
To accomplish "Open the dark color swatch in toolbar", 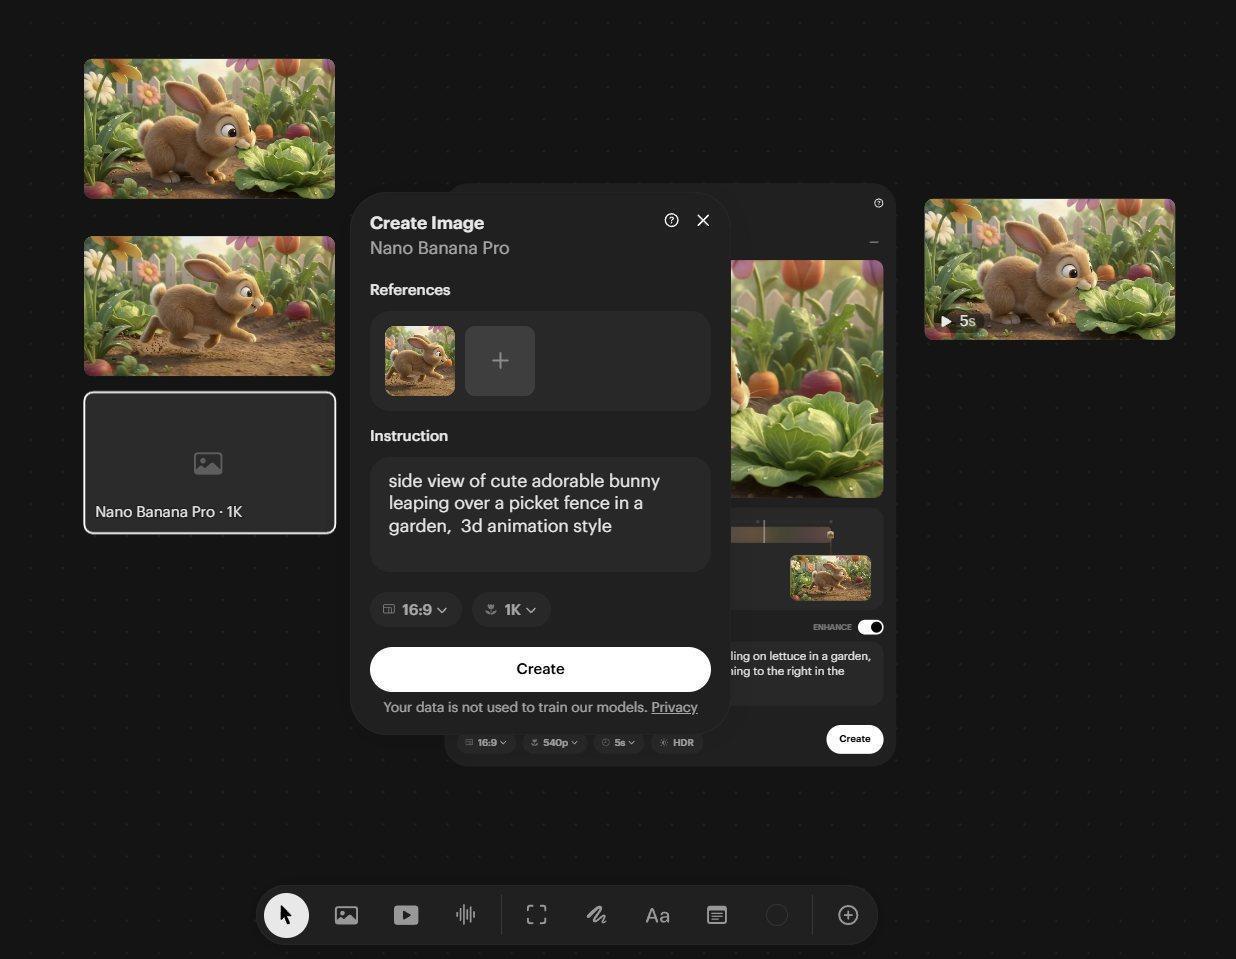I will pyautogui.click(x=777, y=915).
